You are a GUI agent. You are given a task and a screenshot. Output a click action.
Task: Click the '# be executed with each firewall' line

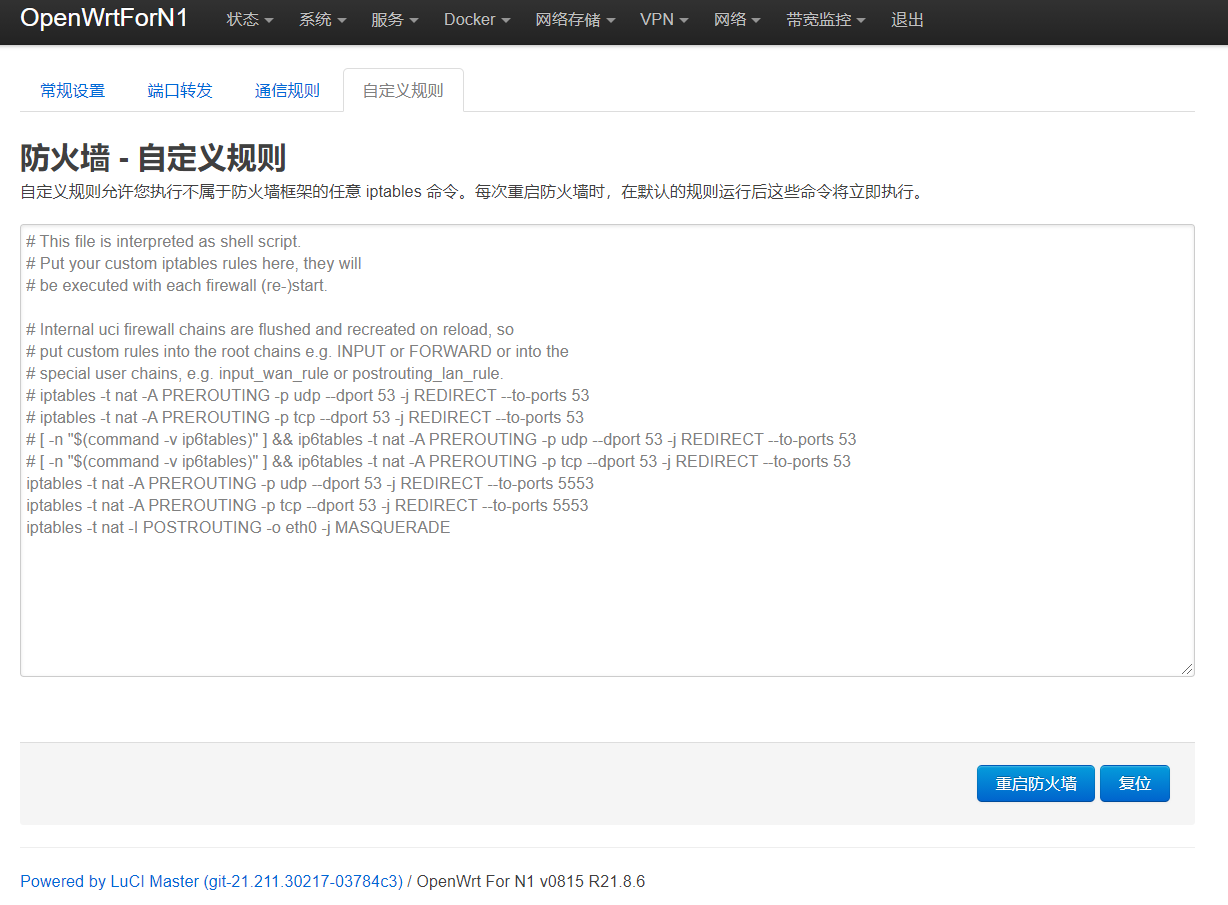[176, 285]
